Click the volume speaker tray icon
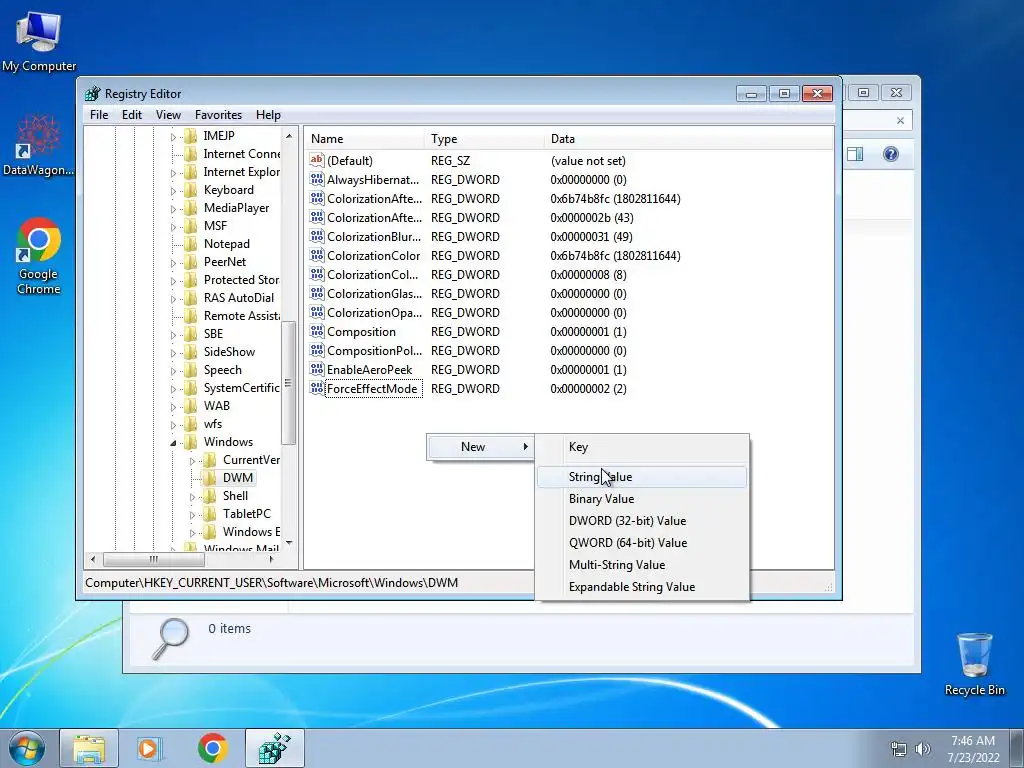 [x=922, y=749]
